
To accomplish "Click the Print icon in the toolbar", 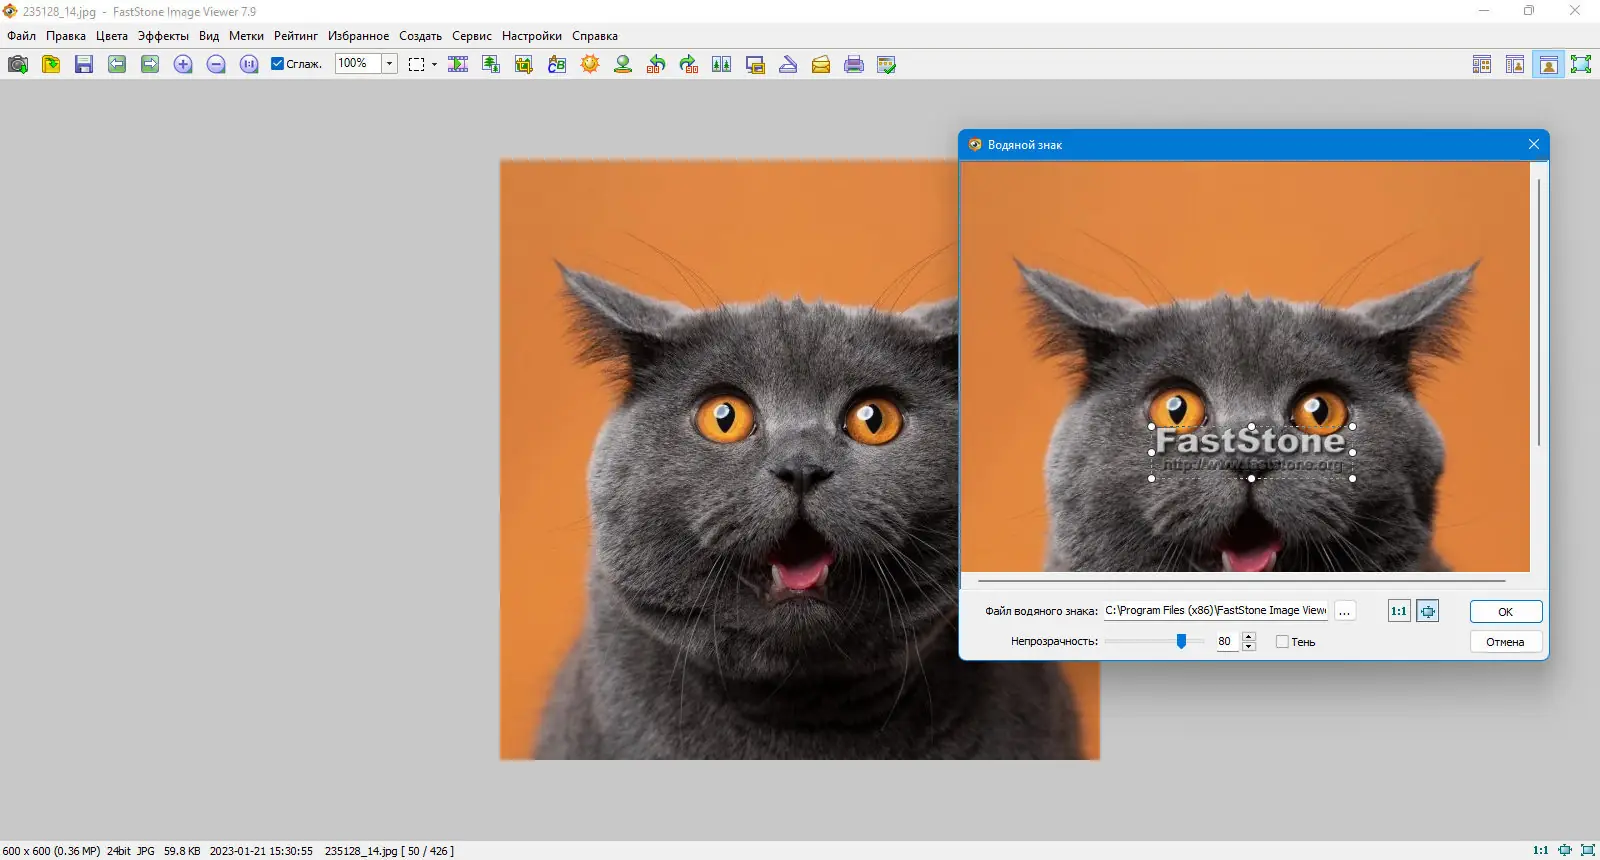I will [853, 64].
